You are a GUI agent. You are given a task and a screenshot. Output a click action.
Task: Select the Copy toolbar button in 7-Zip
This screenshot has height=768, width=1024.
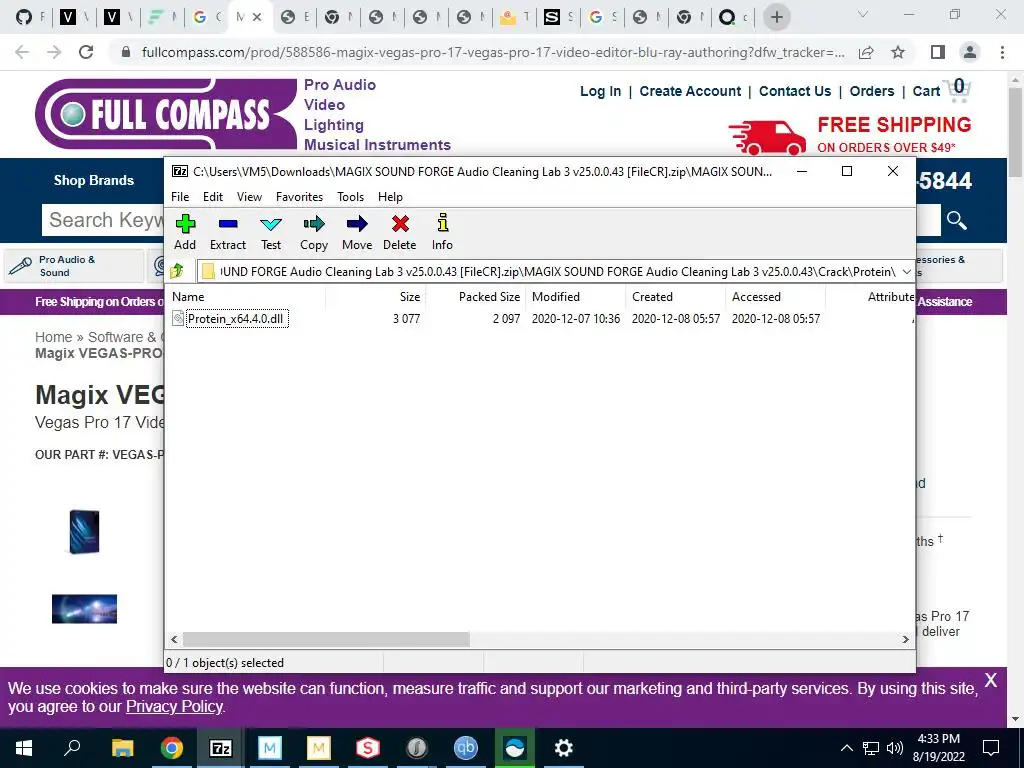pyautogui.click(x=313, y=232)
